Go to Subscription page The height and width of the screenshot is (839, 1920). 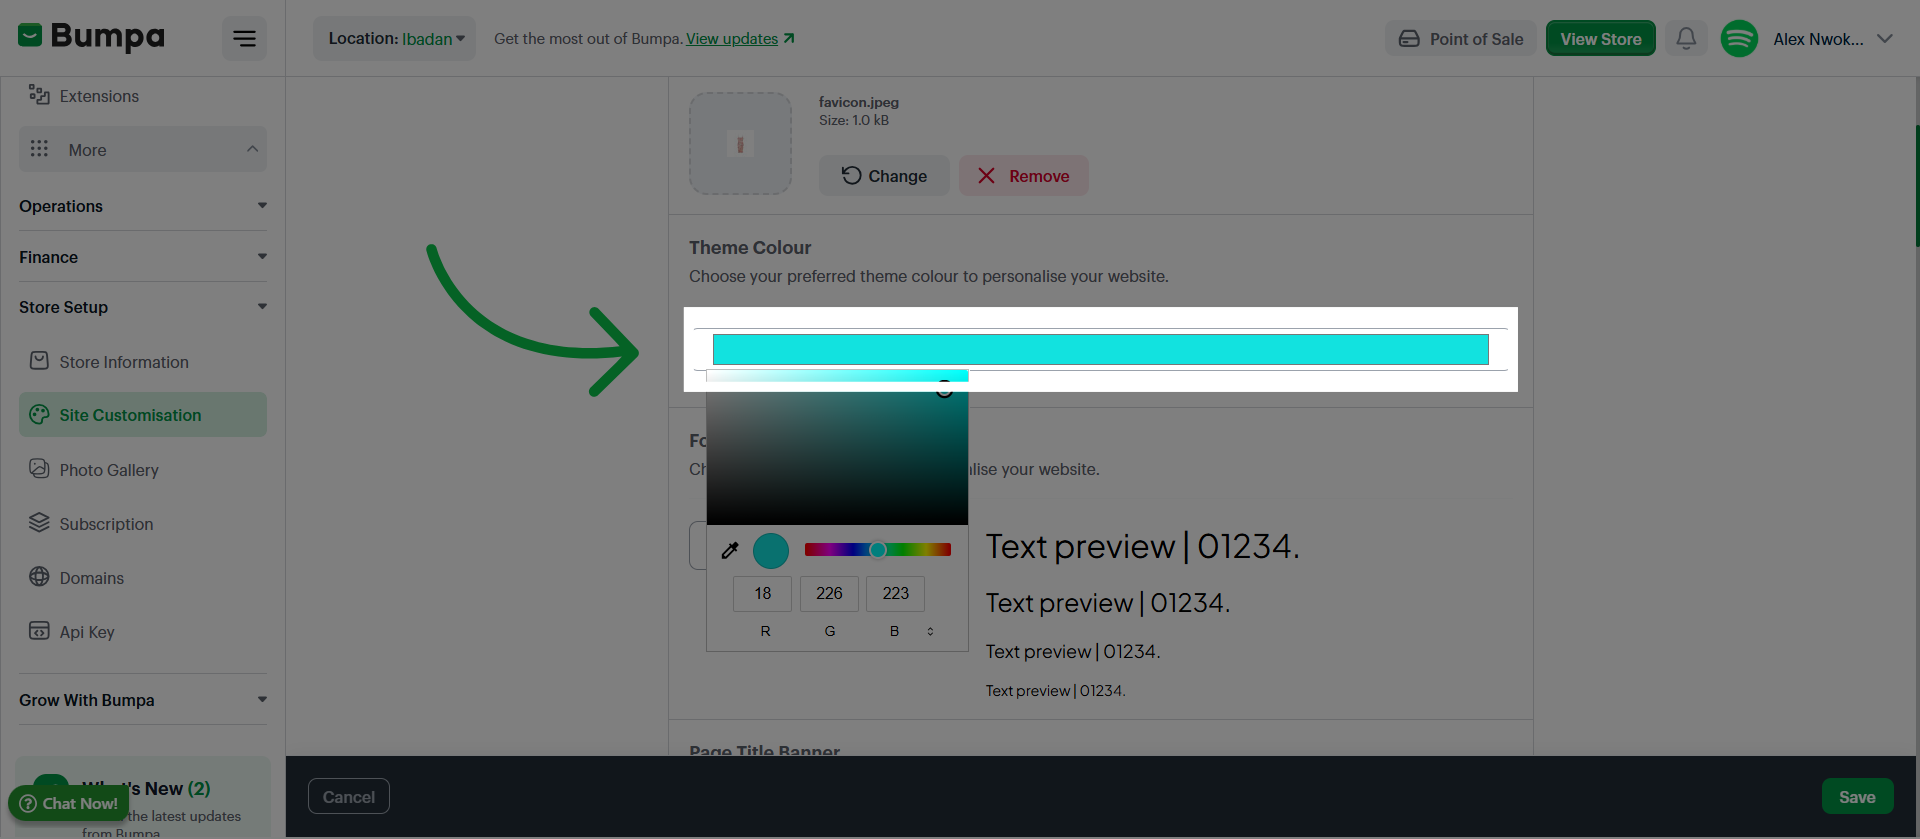point(106,524)
